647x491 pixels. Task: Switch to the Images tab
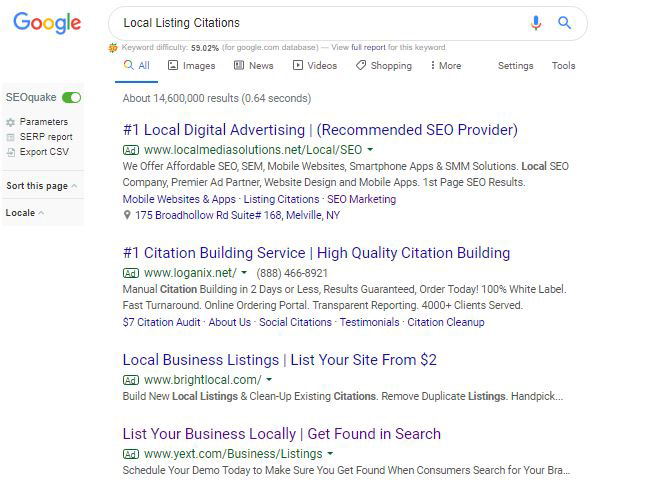[x=191, y=66]
